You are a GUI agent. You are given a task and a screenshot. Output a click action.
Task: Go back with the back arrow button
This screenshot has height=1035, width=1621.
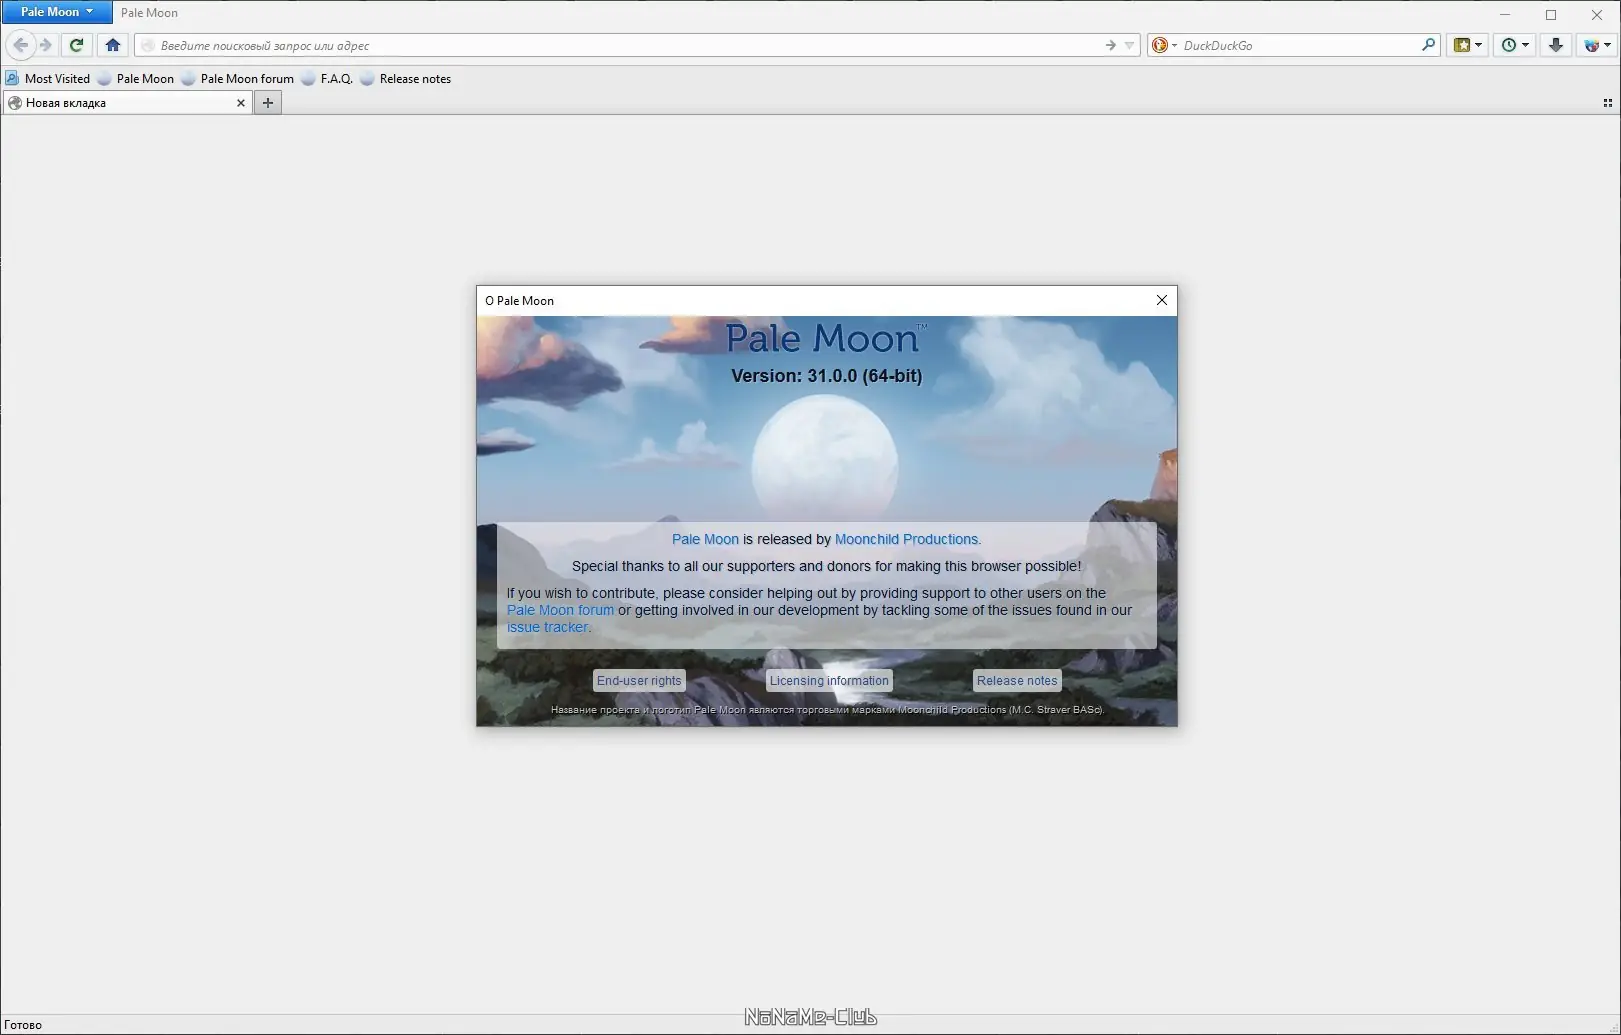[x=21, y=45]
